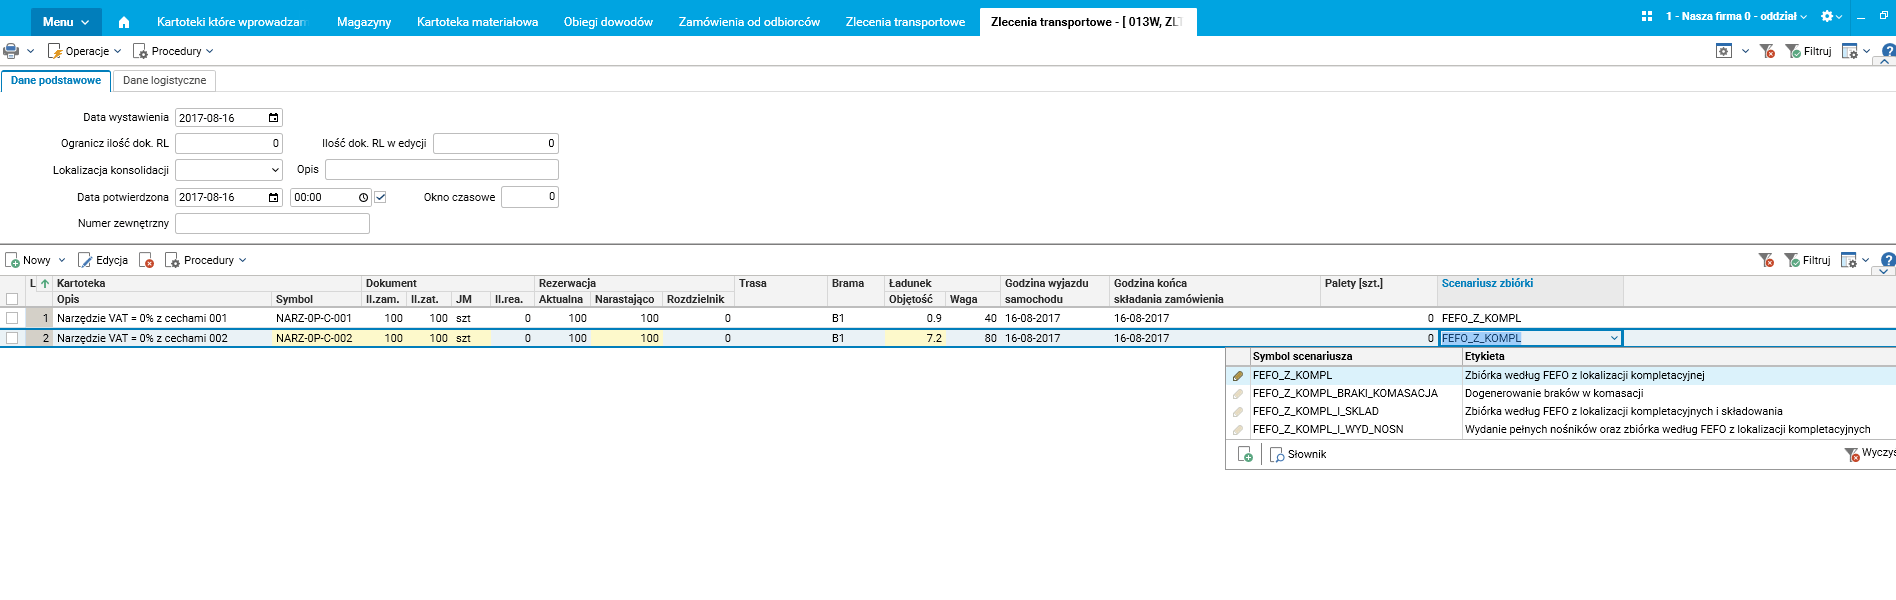Check row 1 Narzędzie cechami 001 checkbox
This screenshot has height=600, width=1896.
pyautogui.click(x=12, y=318)
